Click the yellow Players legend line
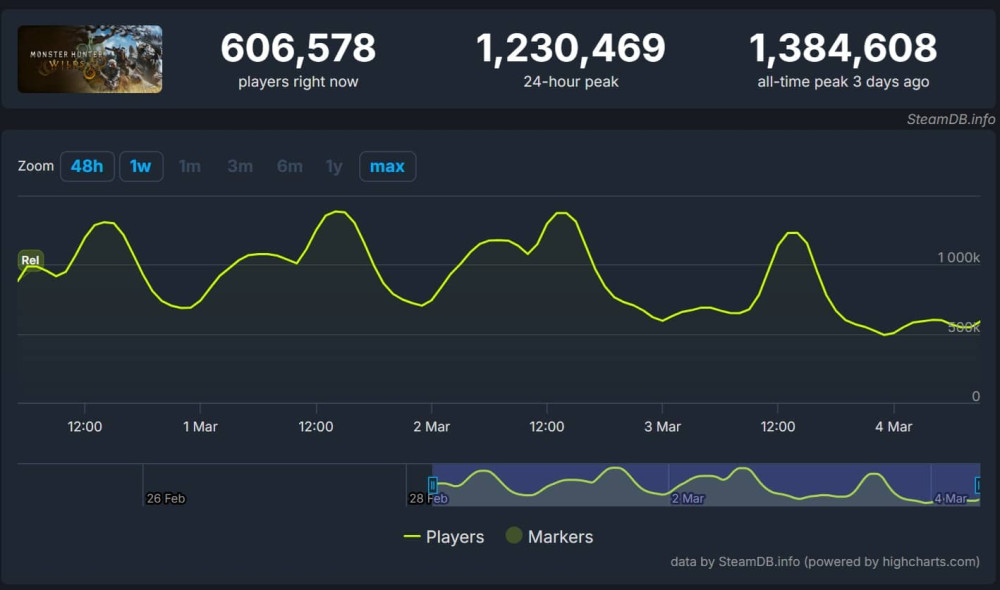The height and width of the screenshot is (590, 1000). (412, 537)
